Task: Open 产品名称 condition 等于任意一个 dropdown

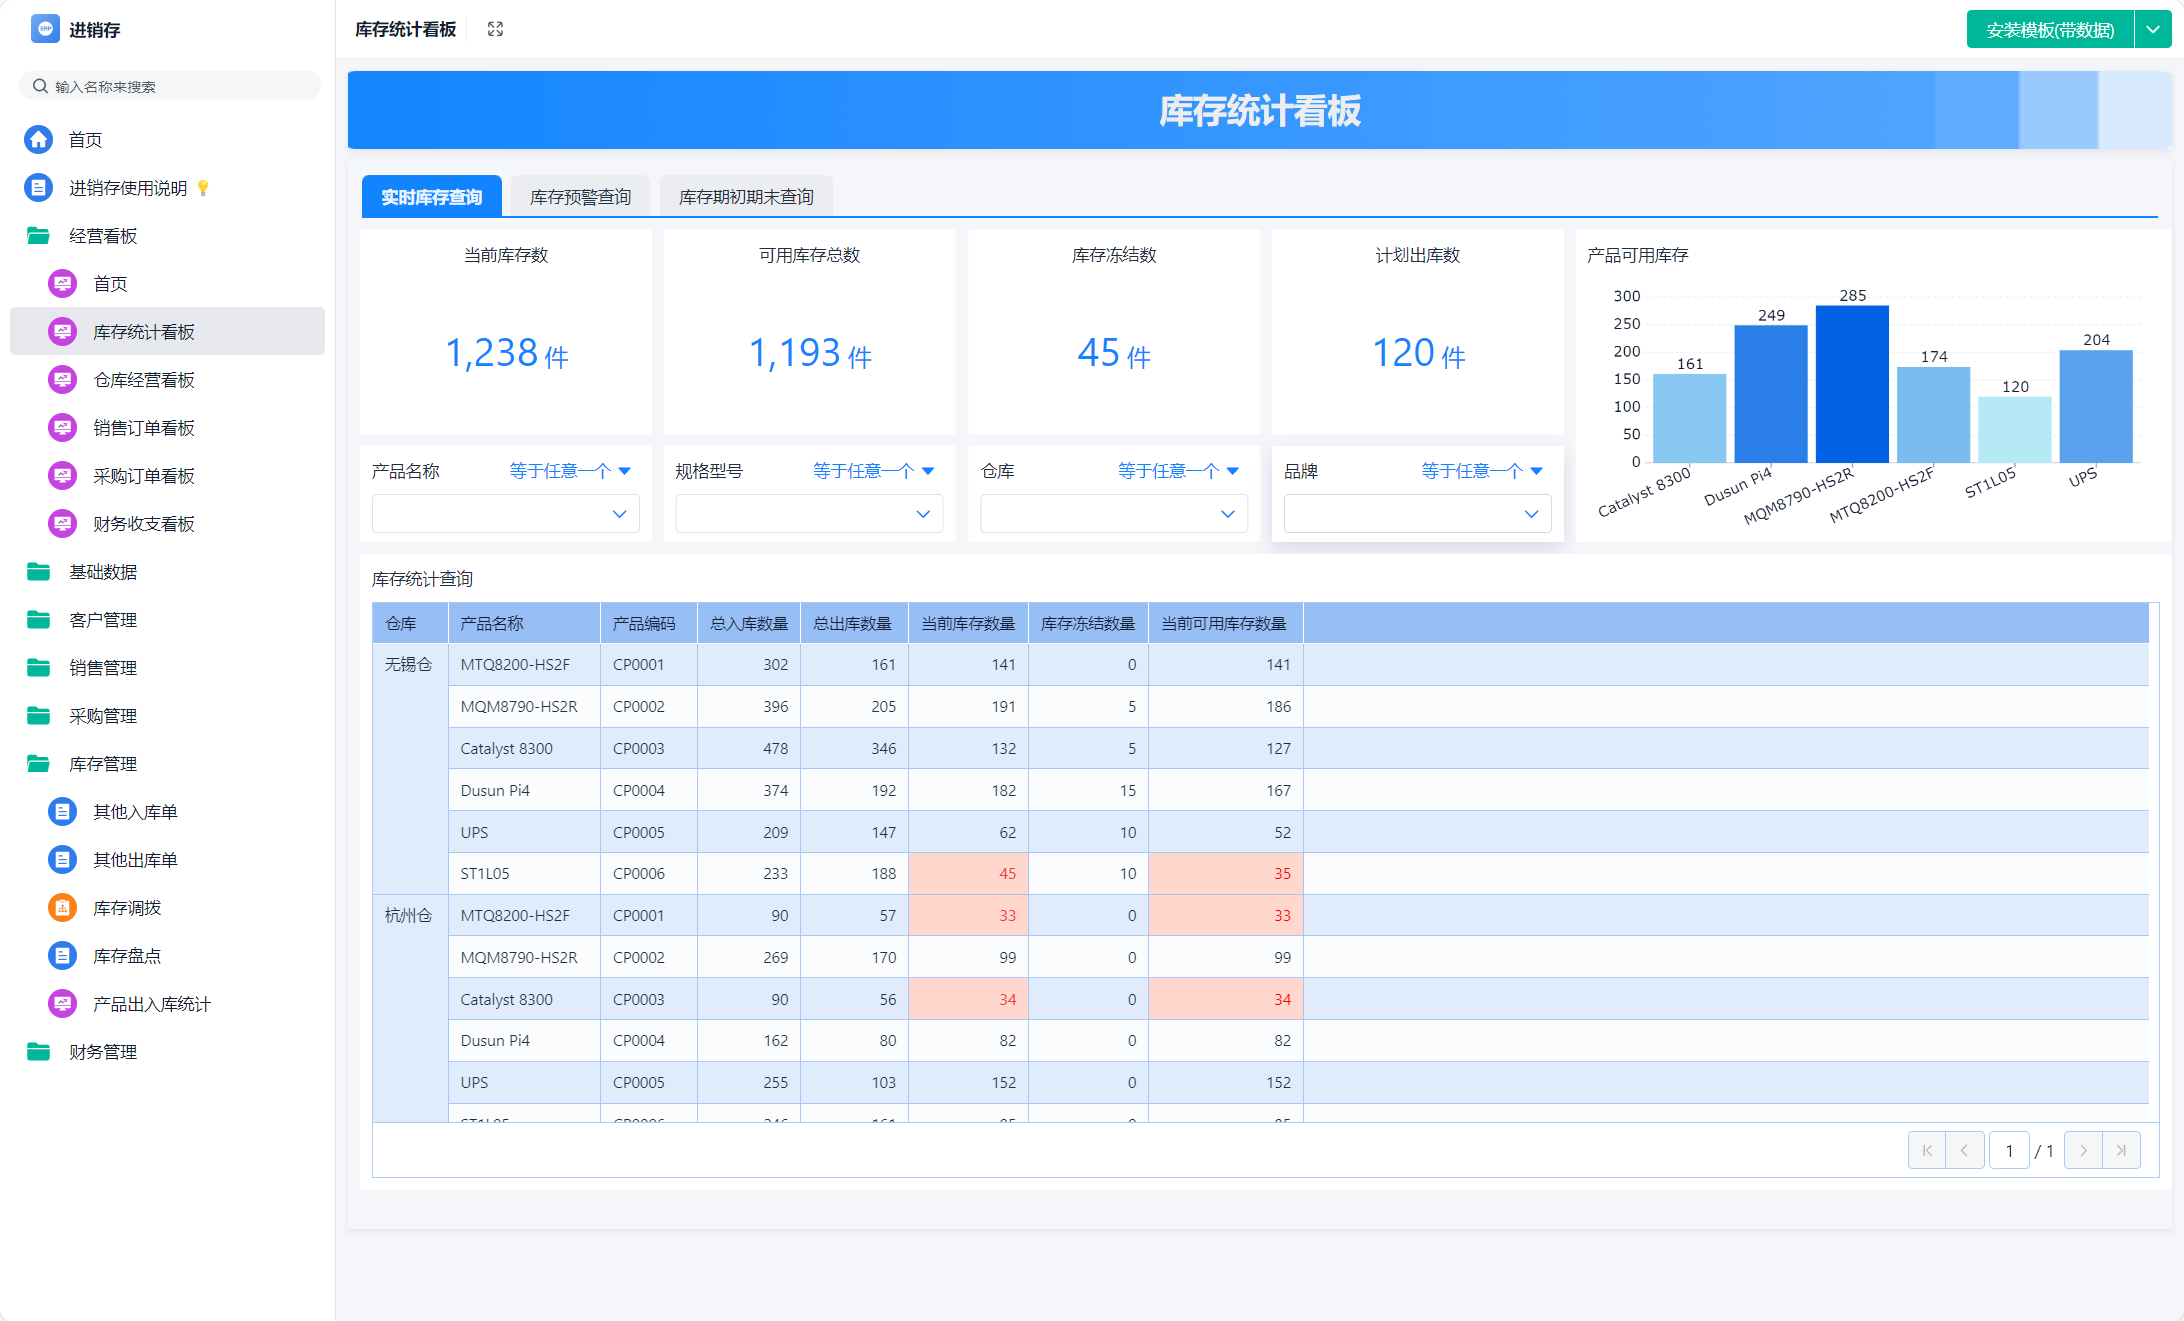Action: (570, 471)
